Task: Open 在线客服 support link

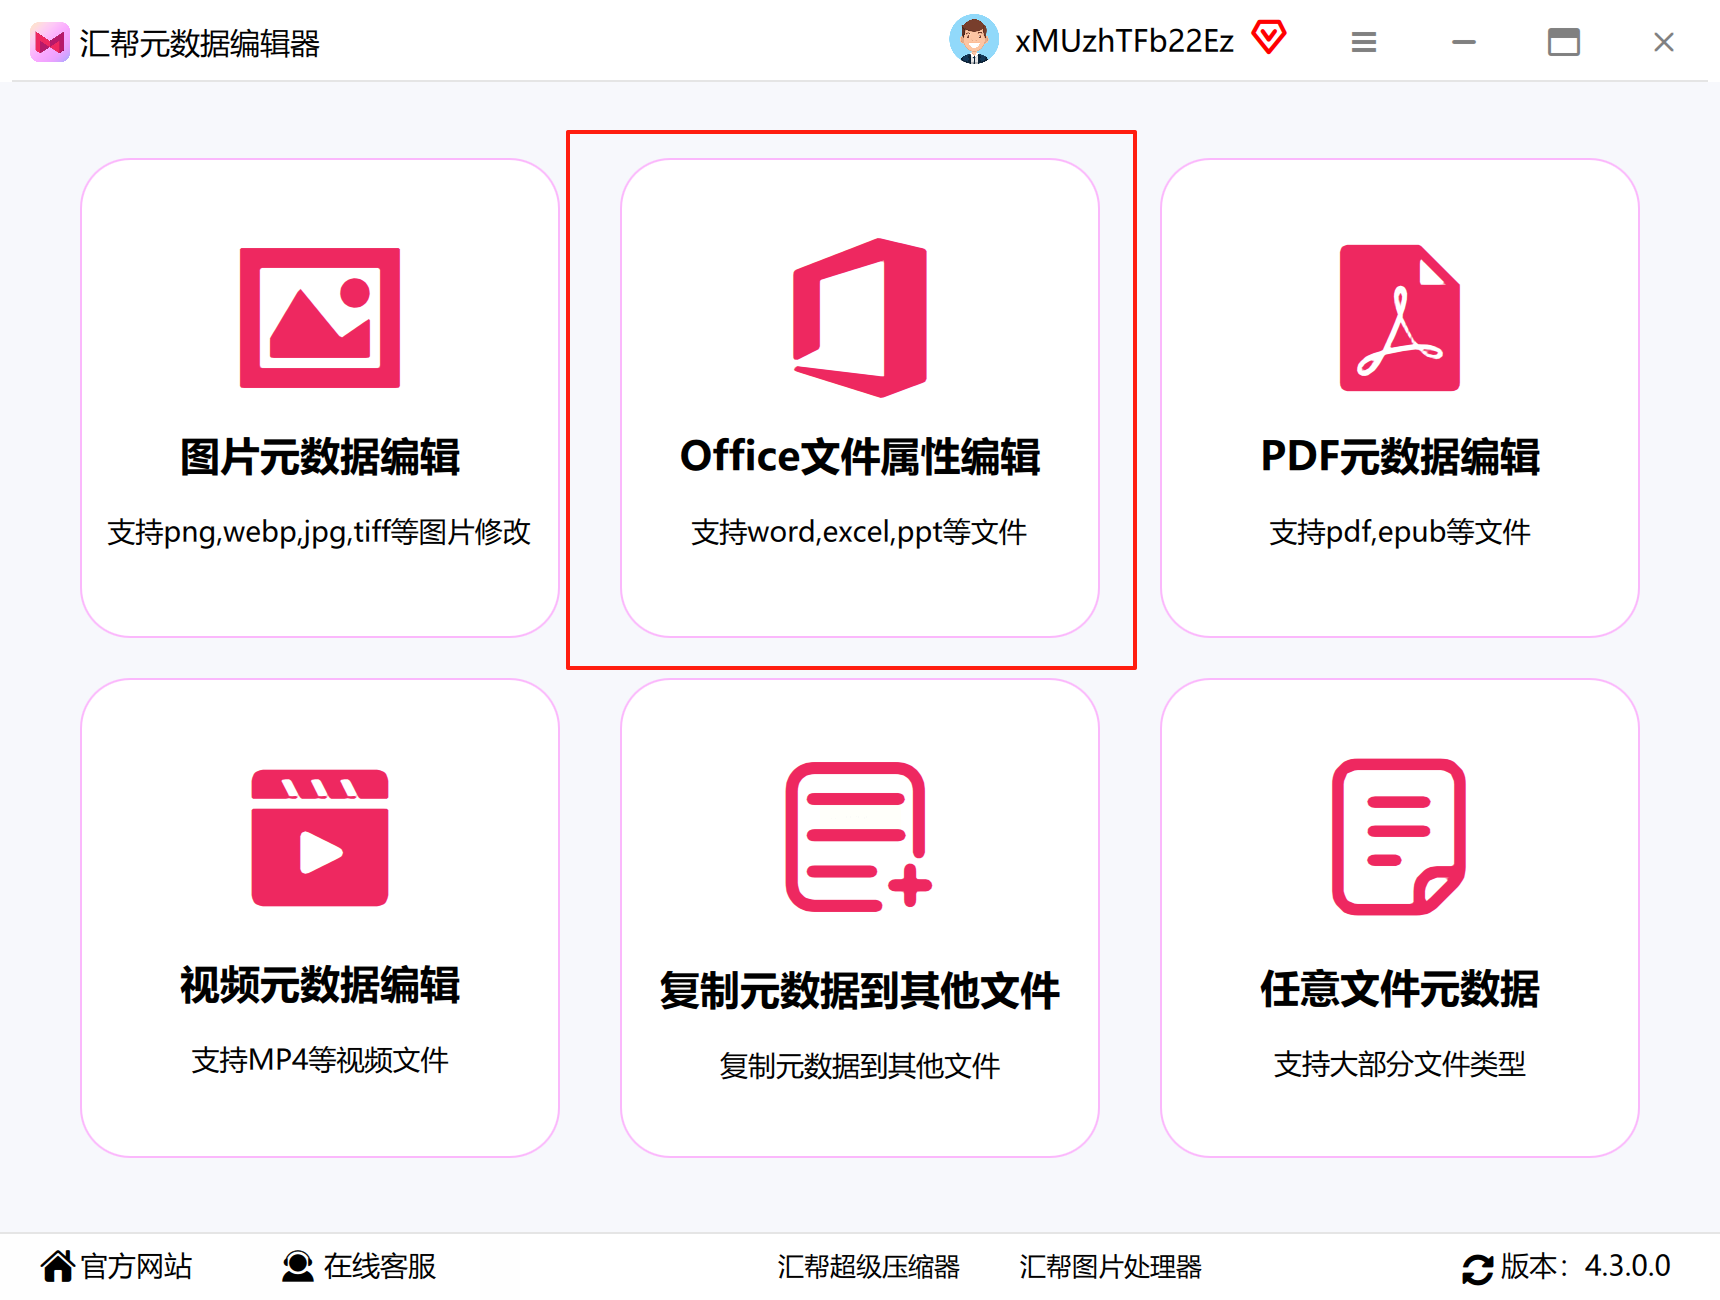Action: tap(380, 1266)
